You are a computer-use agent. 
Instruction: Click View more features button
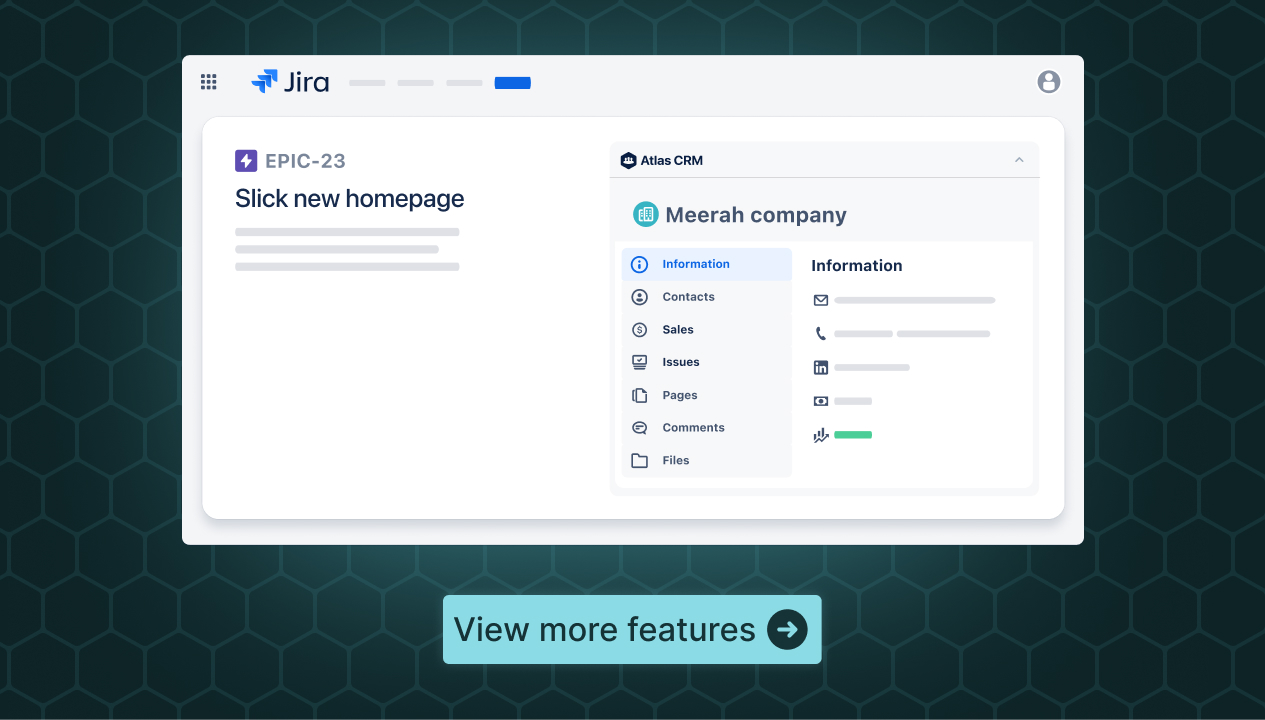coord(632,630)
